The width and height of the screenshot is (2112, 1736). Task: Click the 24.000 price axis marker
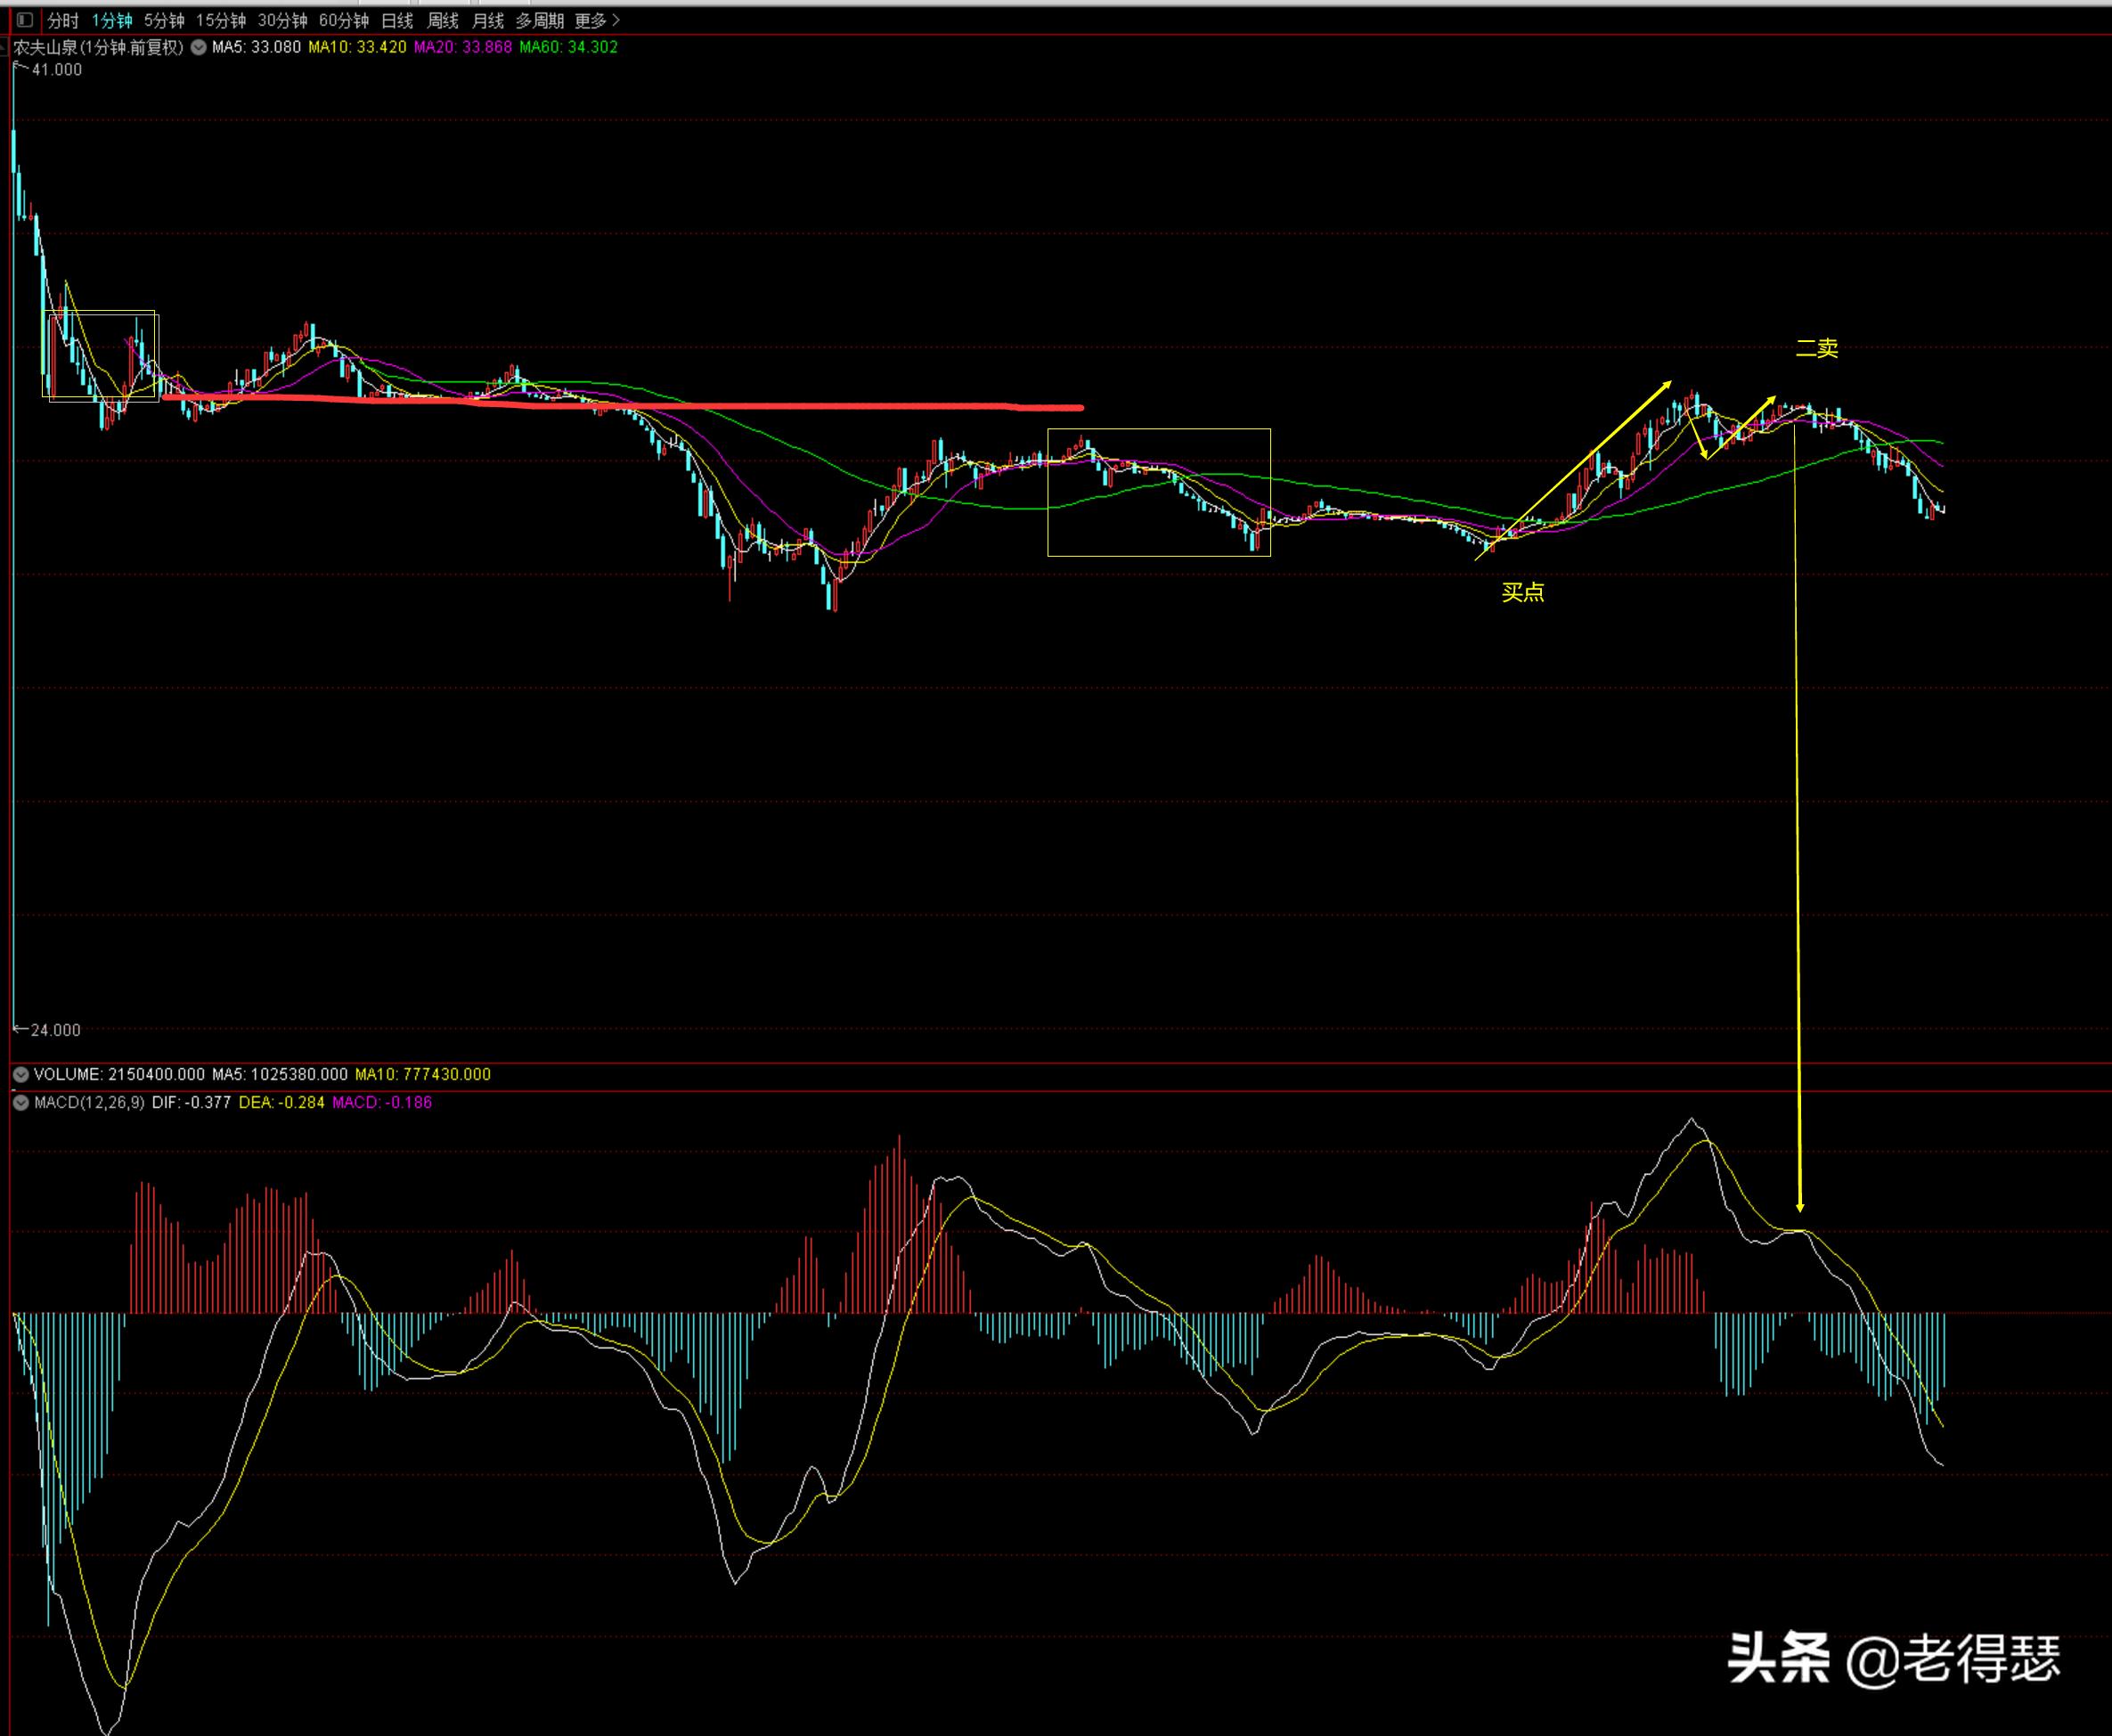[x=54, y=1030]
